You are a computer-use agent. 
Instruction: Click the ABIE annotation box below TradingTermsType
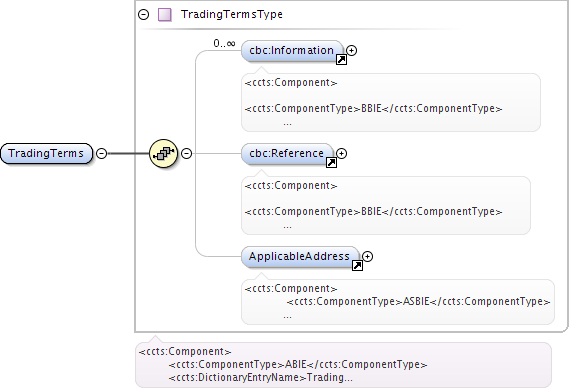click(x=343, y=365)
